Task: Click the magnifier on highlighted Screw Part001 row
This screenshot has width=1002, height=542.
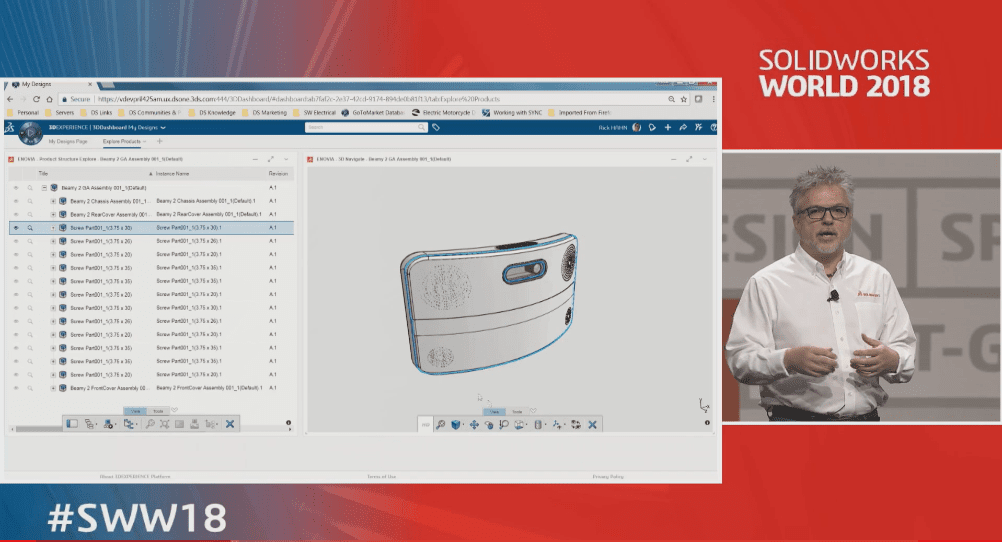Action: pos(29,228)
